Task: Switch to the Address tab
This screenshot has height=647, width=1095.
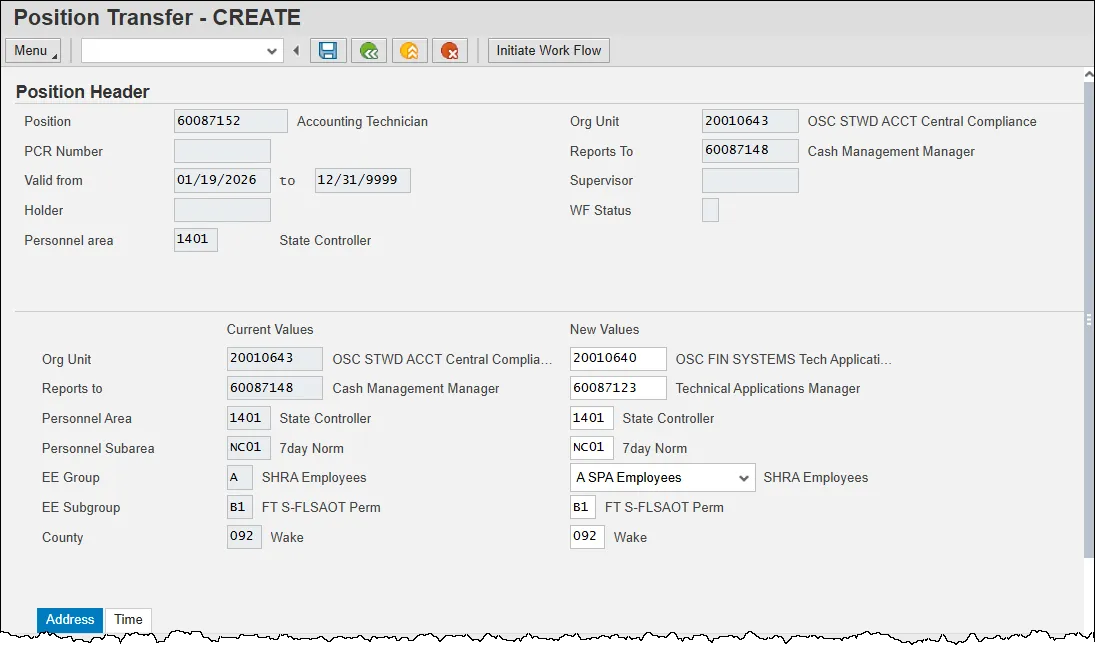Action: [x=70, y=620]
